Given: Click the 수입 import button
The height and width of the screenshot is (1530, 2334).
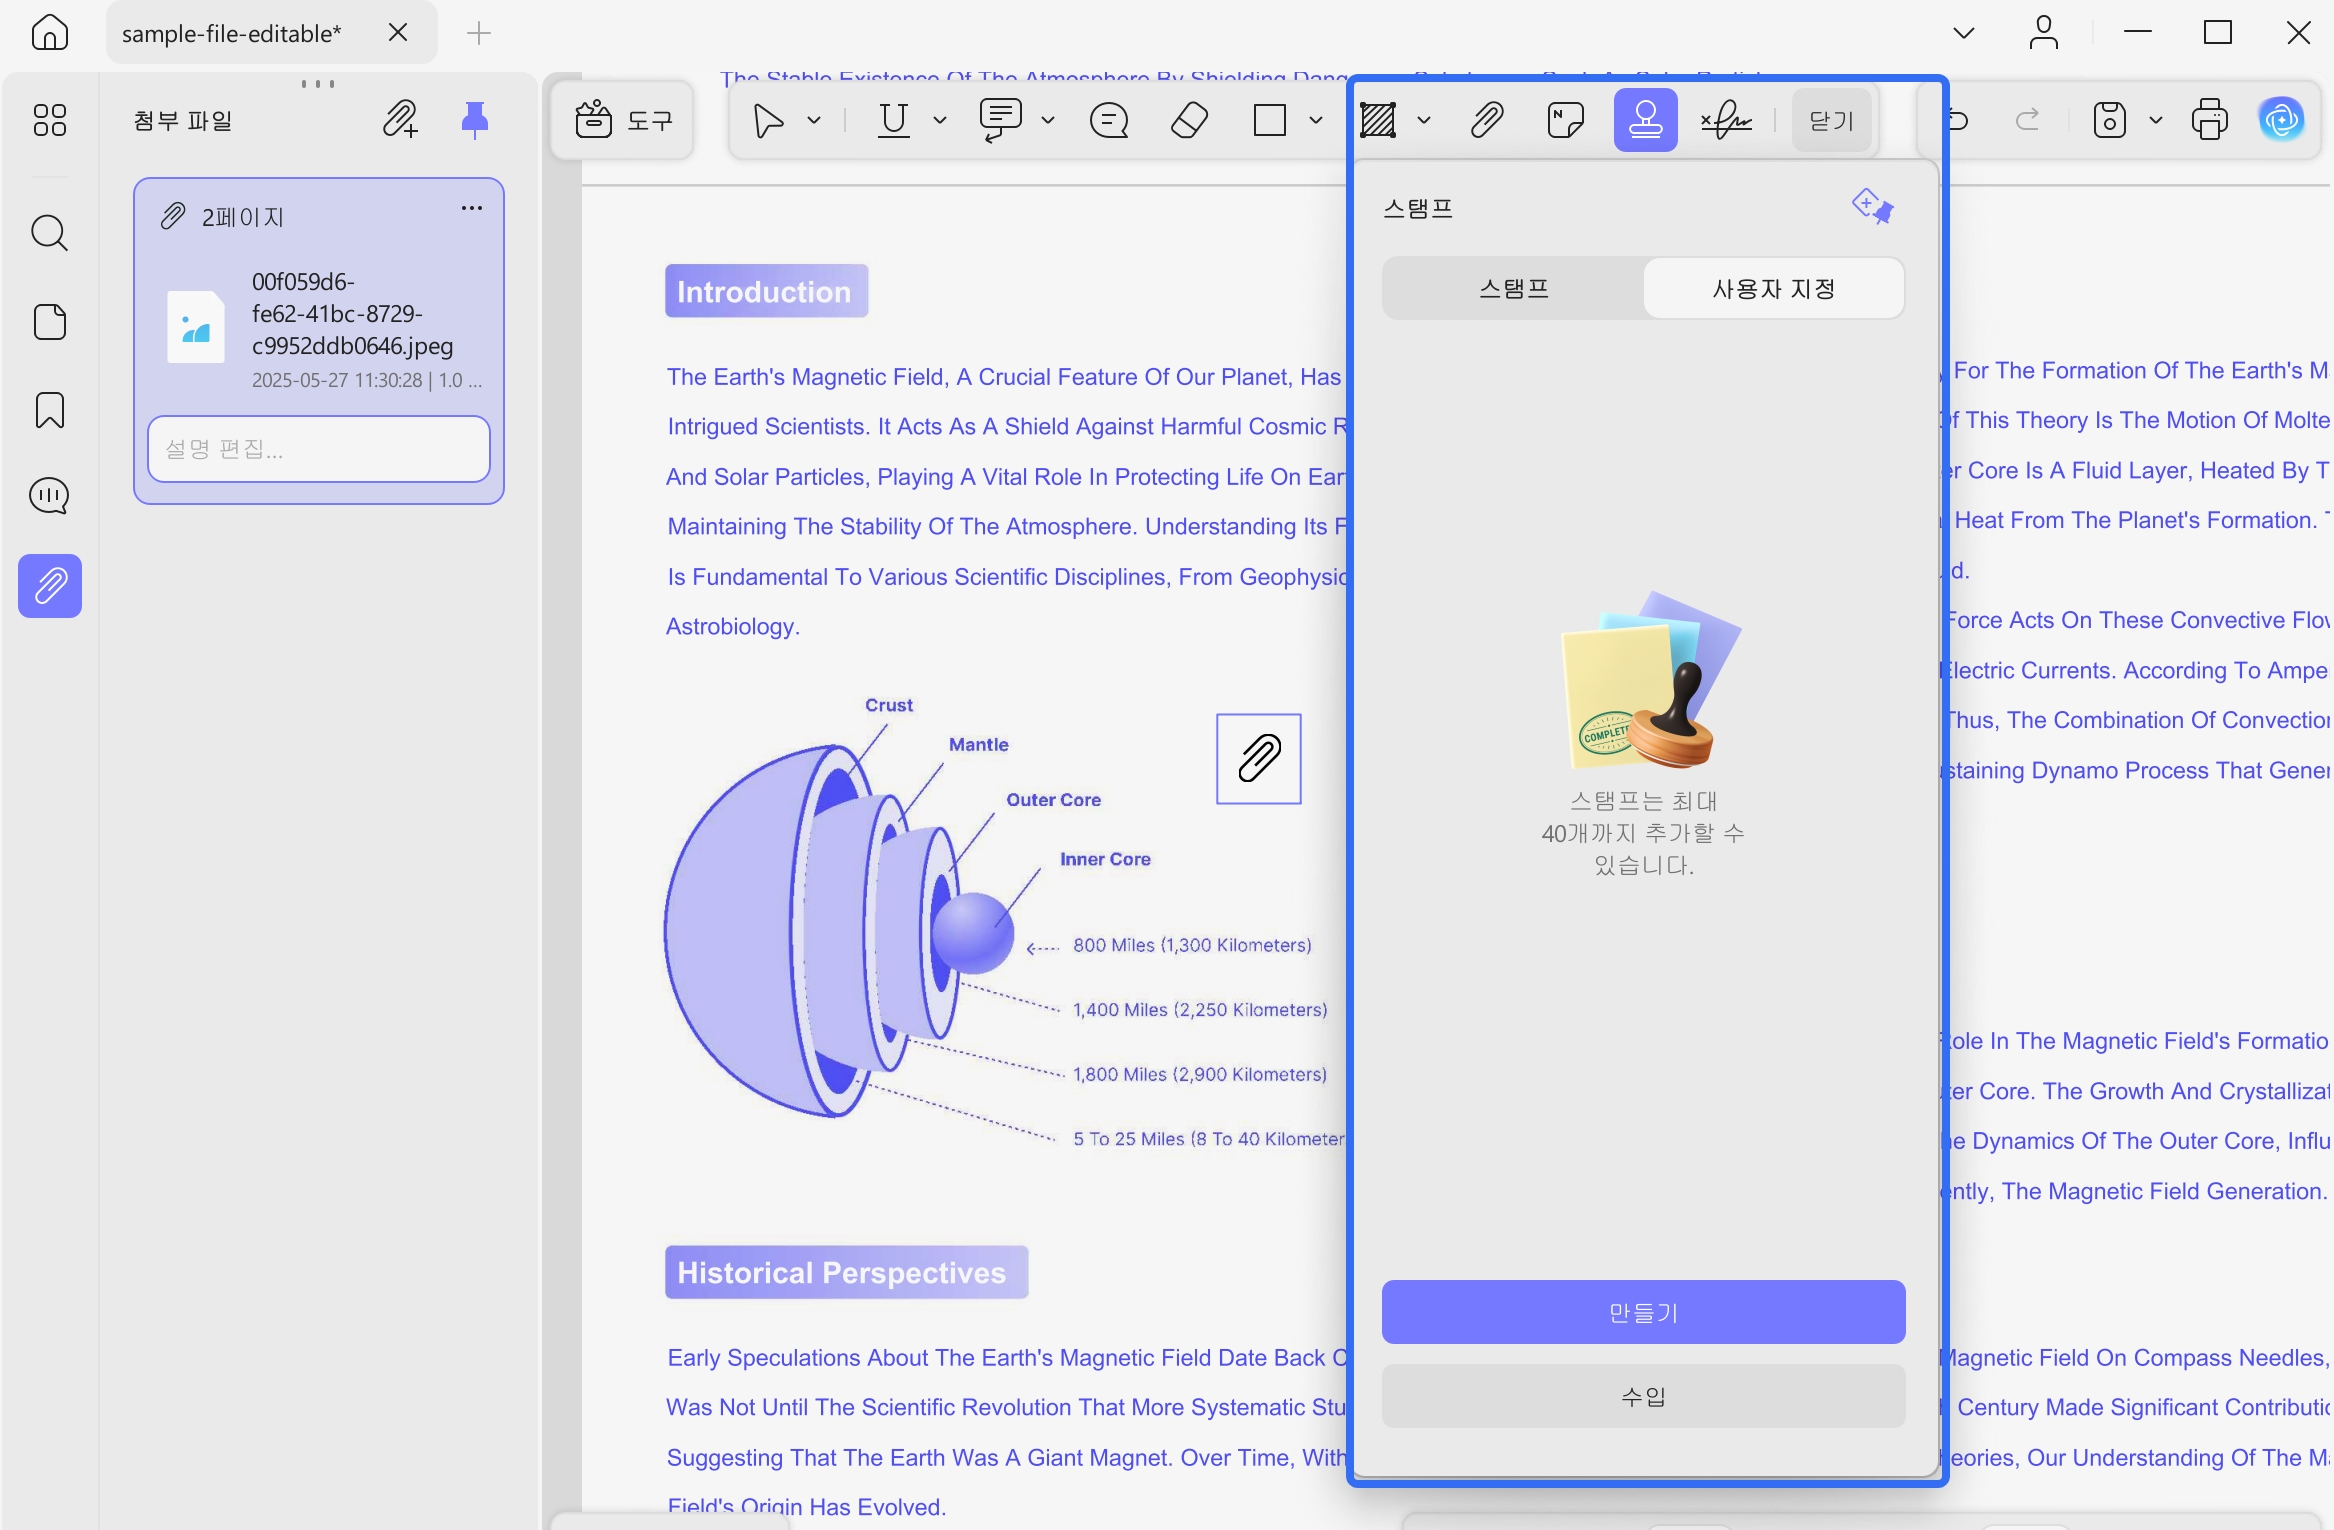Looking at the screenshot, I should coord(1643,1396).
